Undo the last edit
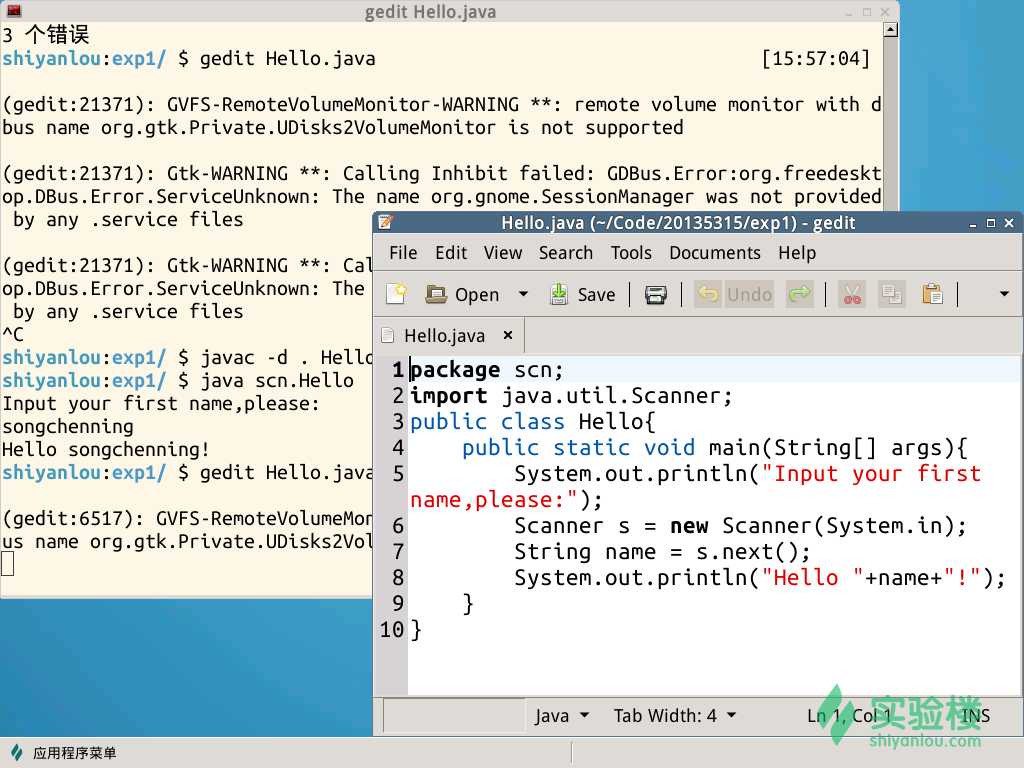1024x768 pixels. 735,295
